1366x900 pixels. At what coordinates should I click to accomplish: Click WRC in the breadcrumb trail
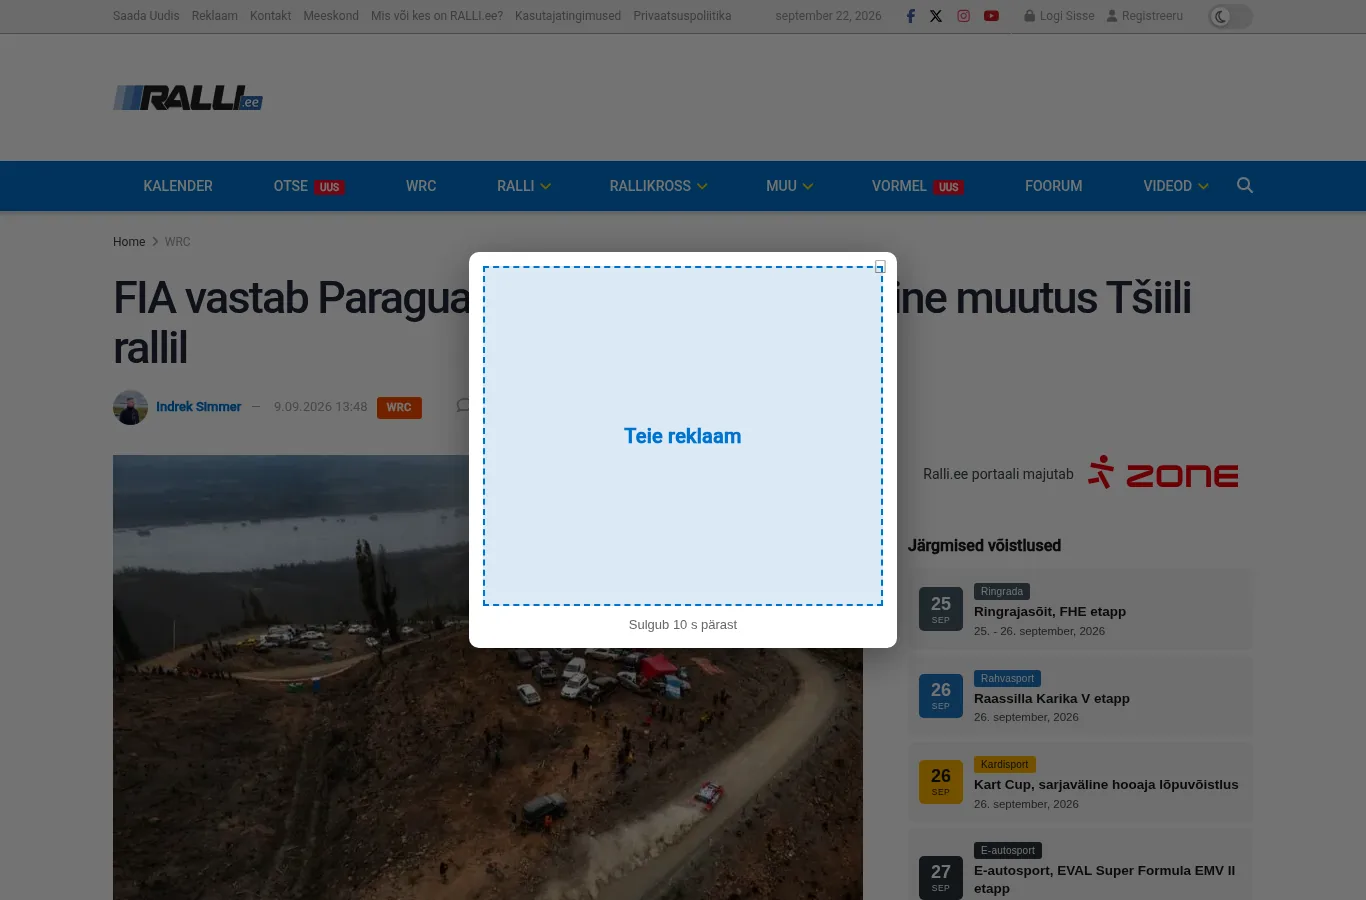tap(177, 242)
